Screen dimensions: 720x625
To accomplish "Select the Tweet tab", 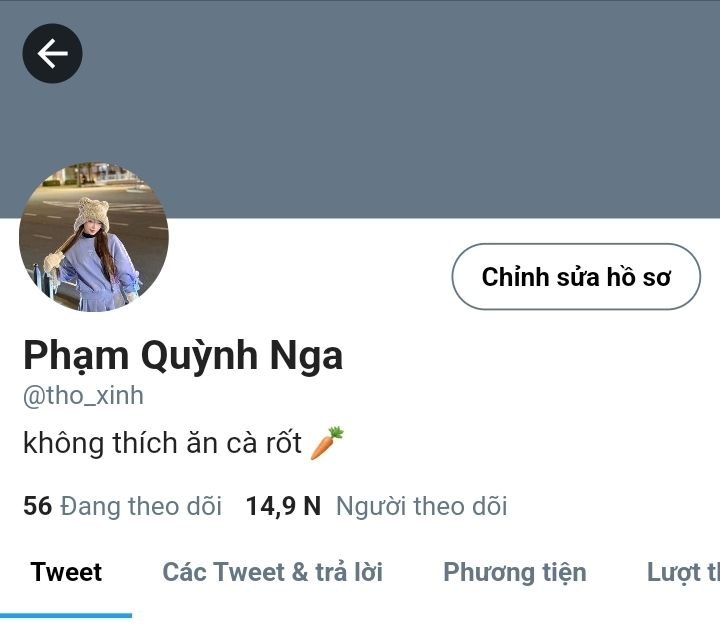I will click(66, 572).
